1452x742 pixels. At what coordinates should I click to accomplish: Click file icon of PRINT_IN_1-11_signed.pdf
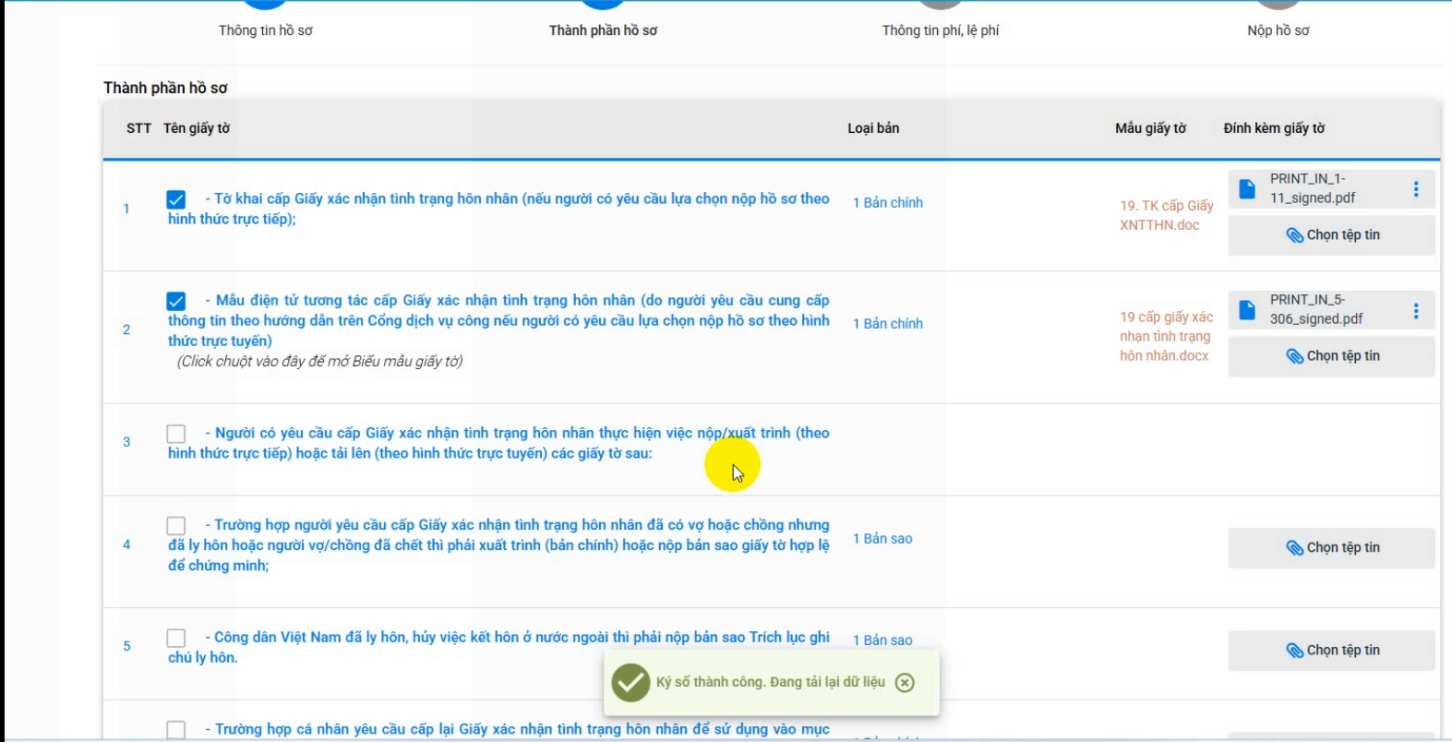click(1247, 189)
